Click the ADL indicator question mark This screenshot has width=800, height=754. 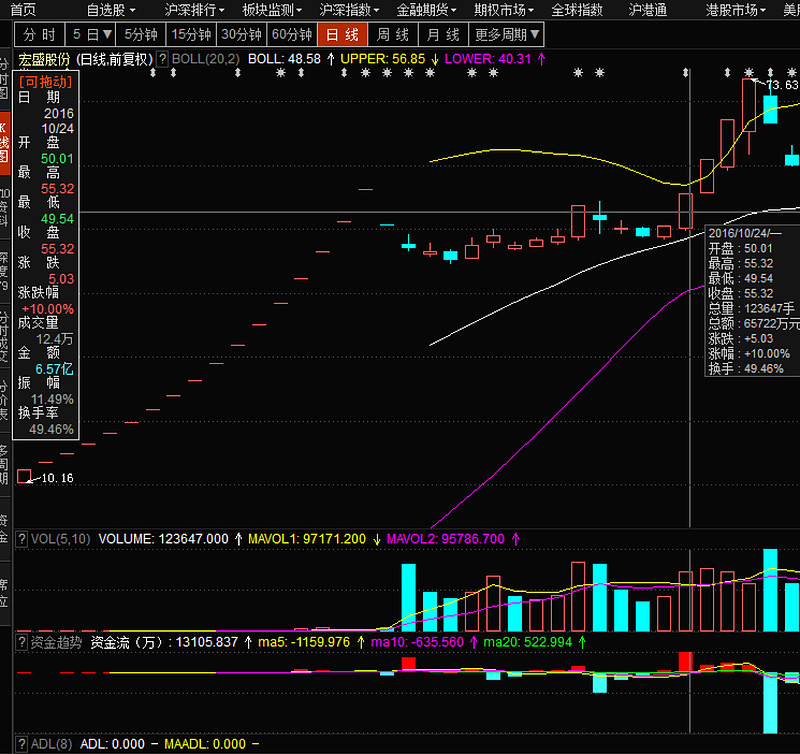pyautogui.click(x=22, y=744)
